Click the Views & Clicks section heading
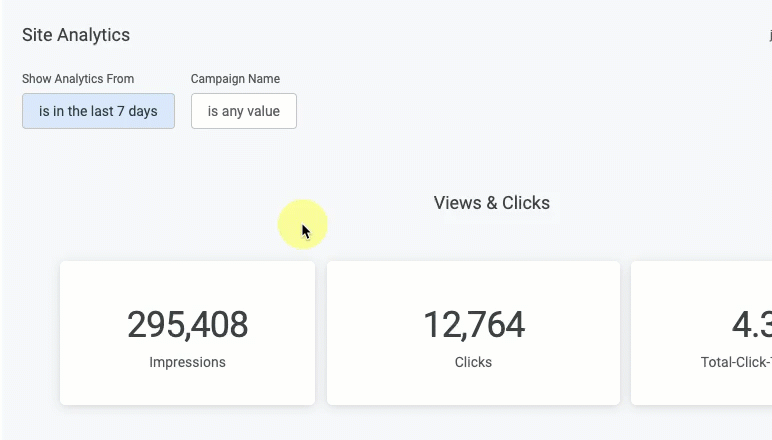The height and width of the screenshot is (440, 772). [x=491, y=203]
